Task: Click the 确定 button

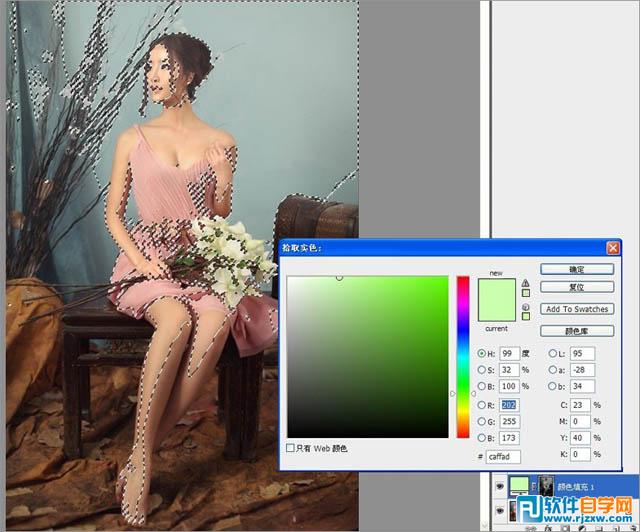Action: [x=576, y=269]
